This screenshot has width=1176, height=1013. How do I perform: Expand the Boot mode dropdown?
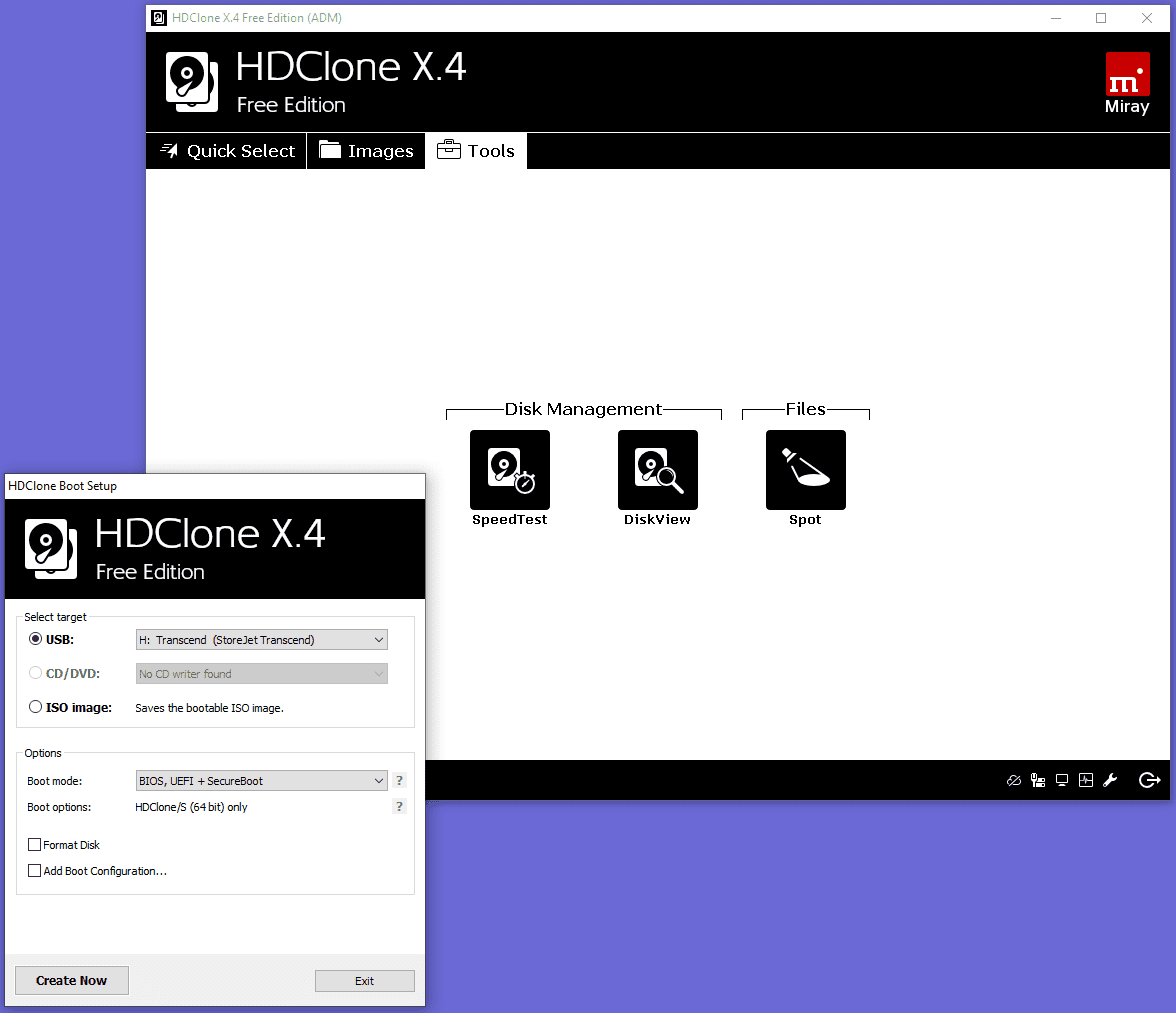pyautogui.click(x=262, y=781)
